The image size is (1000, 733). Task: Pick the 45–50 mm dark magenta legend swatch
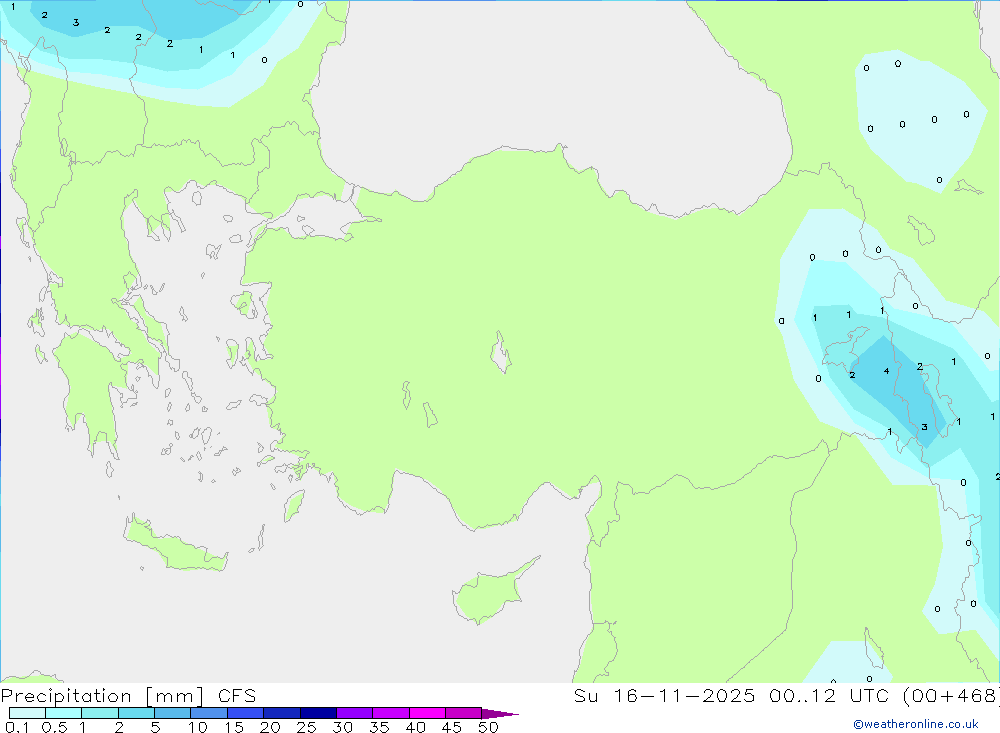coord(464,713)
